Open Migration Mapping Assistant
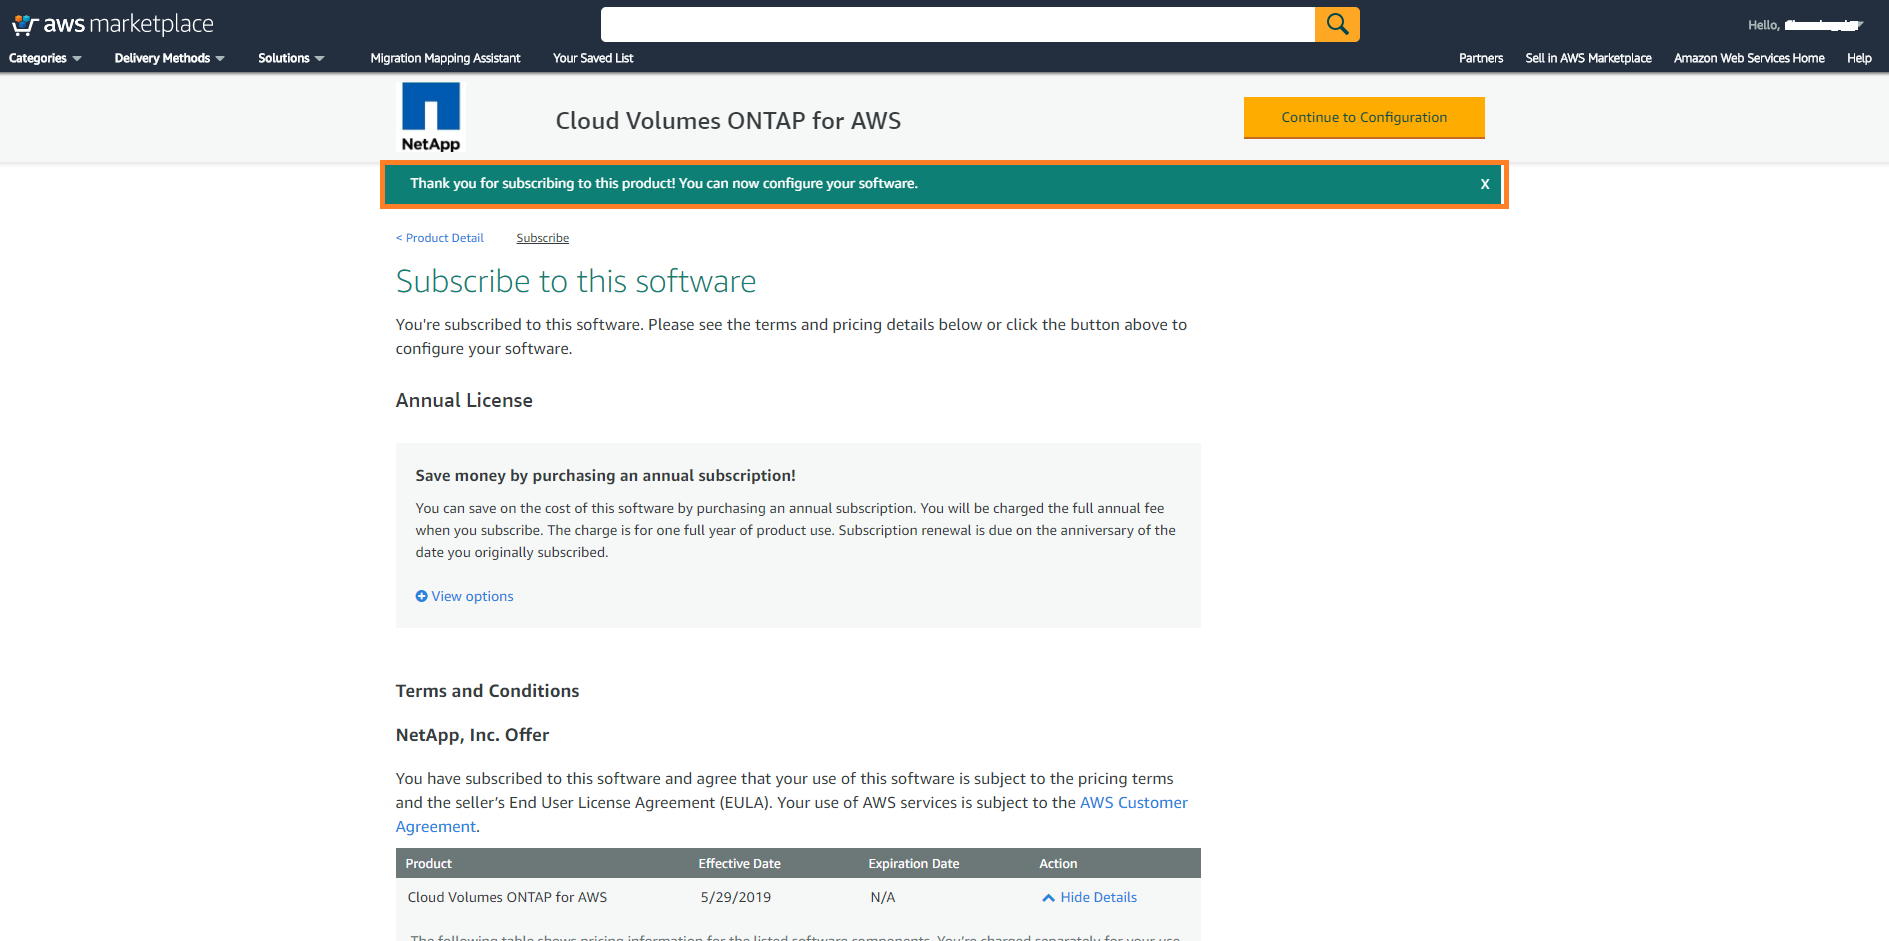The height and width of the screenshot is (941, 1889). [445, 58]
